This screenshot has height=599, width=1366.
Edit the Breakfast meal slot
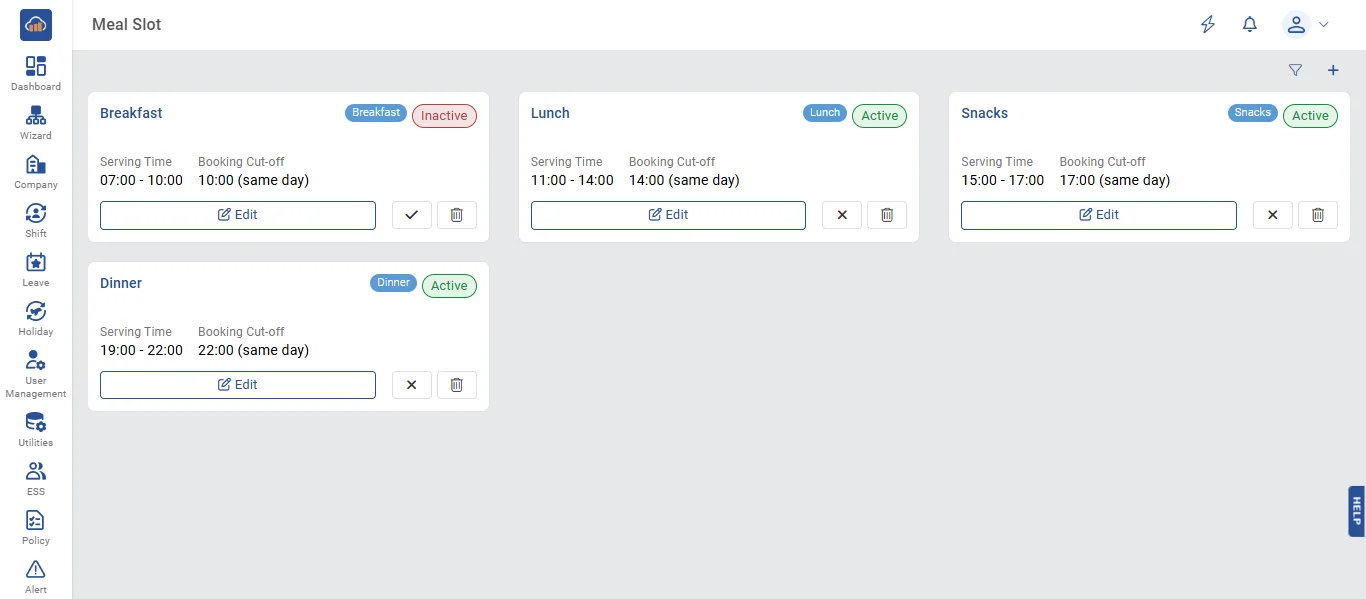238,215
